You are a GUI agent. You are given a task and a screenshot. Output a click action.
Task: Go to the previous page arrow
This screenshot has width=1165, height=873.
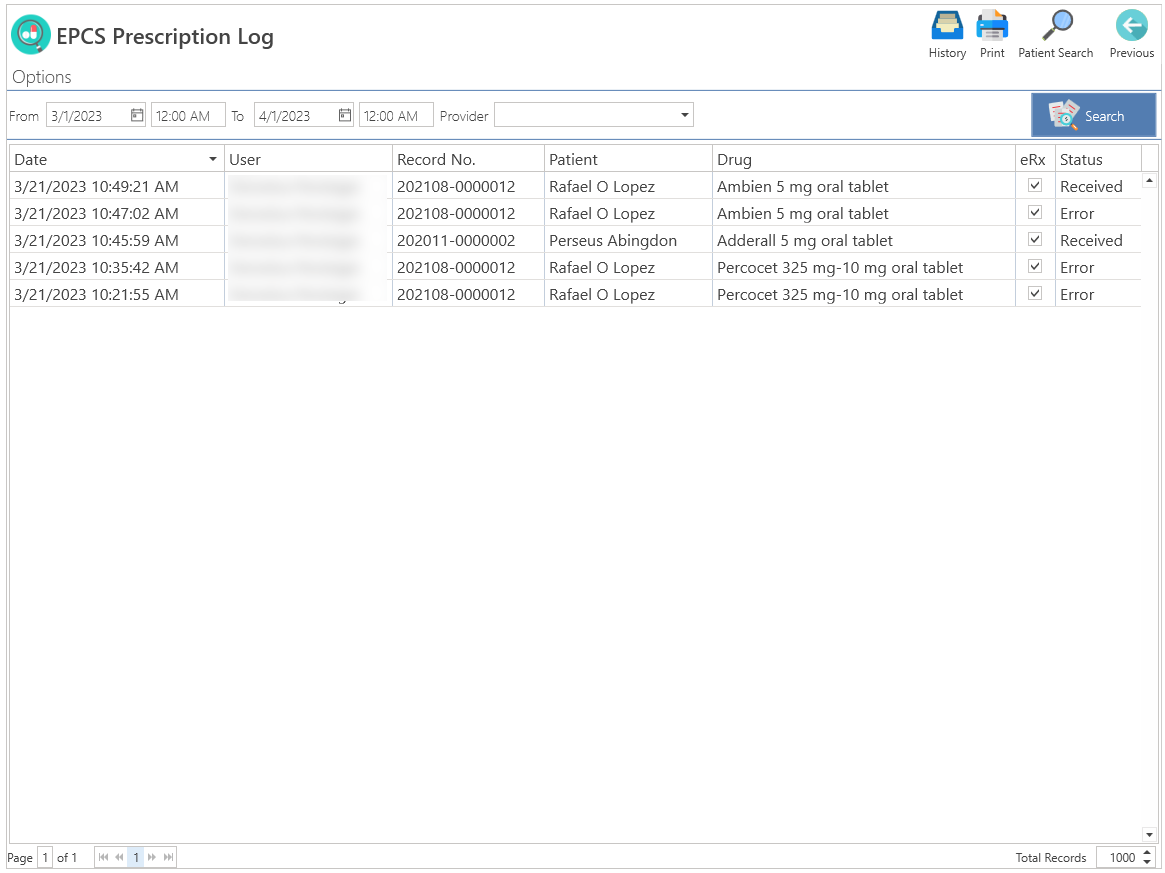[x=119, y=857]
